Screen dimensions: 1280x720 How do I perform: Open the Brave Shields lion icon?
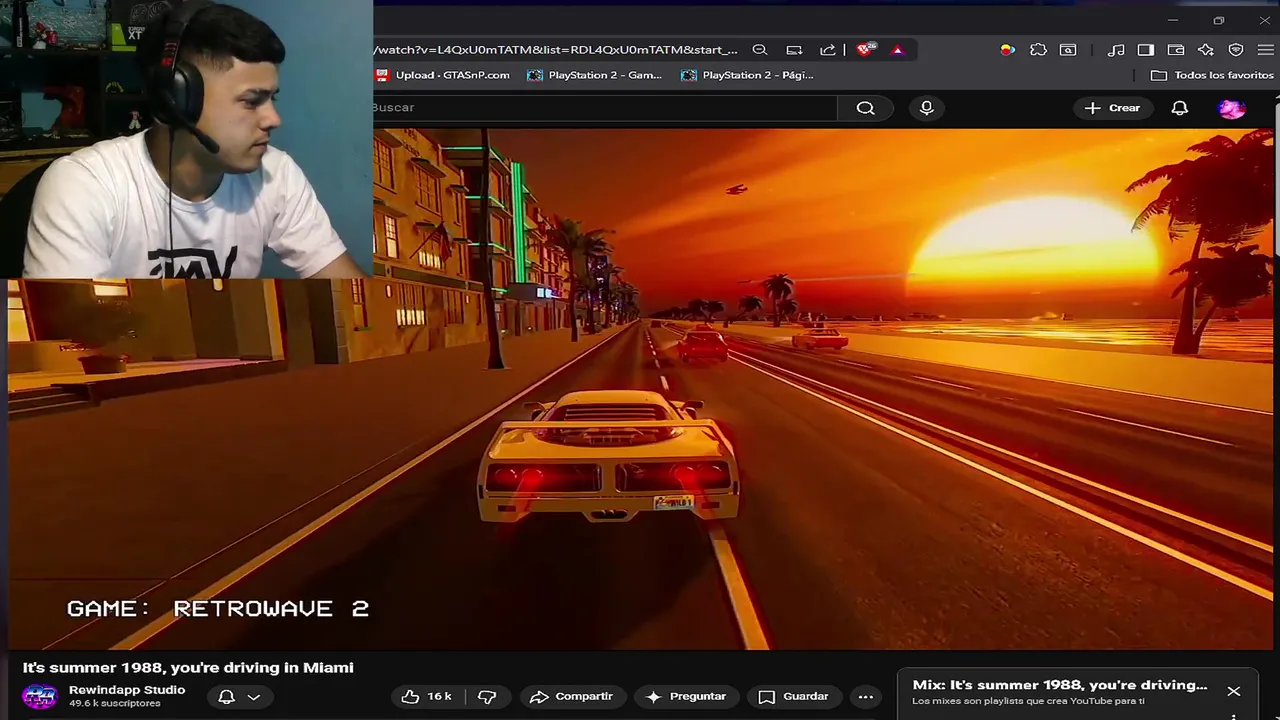865,50
